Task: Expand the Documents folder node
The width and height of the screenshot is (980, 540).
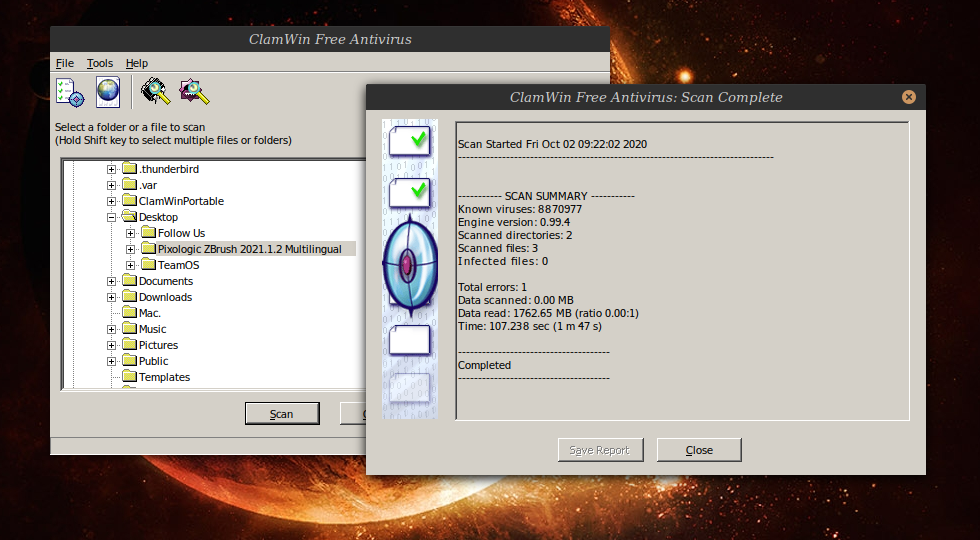Action: pos(111,281)
